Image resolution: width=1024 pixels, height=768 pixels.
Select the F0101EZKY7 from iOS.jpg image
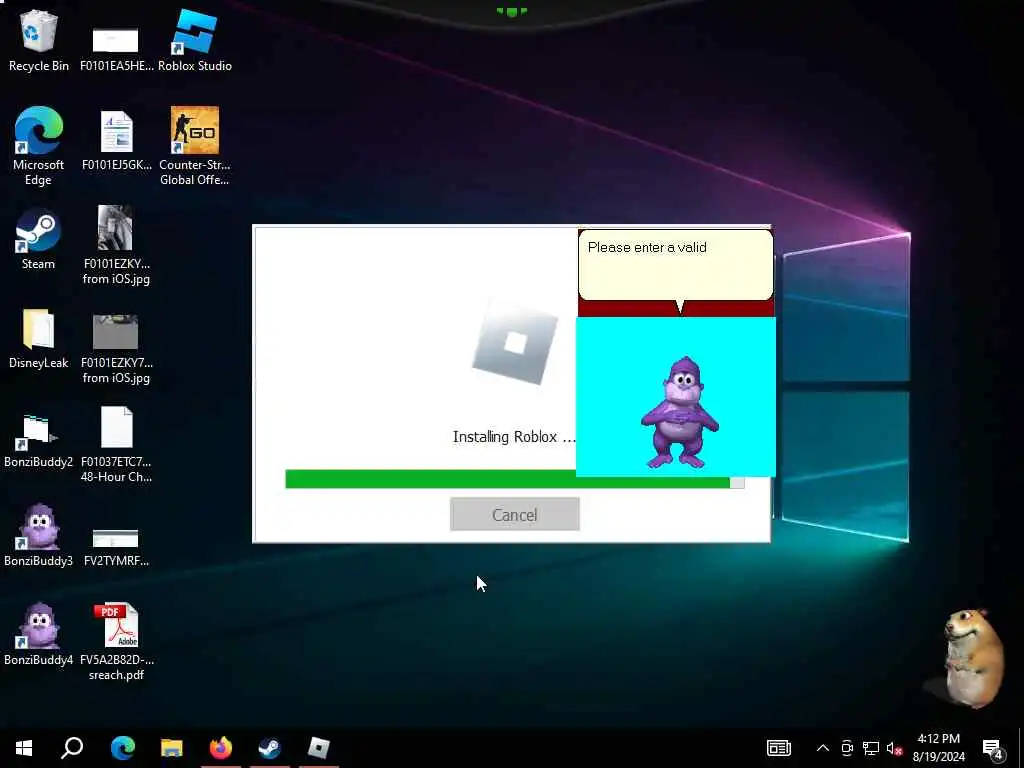pyautogui.click(x=116, y=349)
